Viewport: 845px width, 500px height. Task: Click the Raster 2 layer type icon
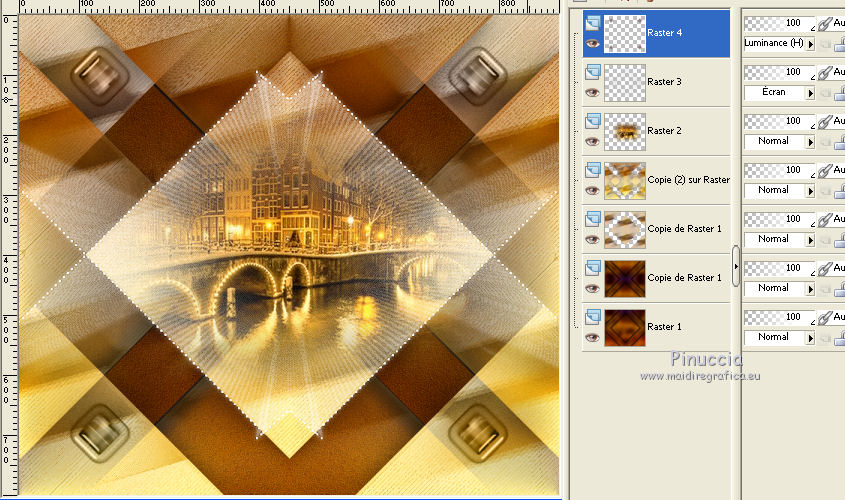(x=593, y=121)
